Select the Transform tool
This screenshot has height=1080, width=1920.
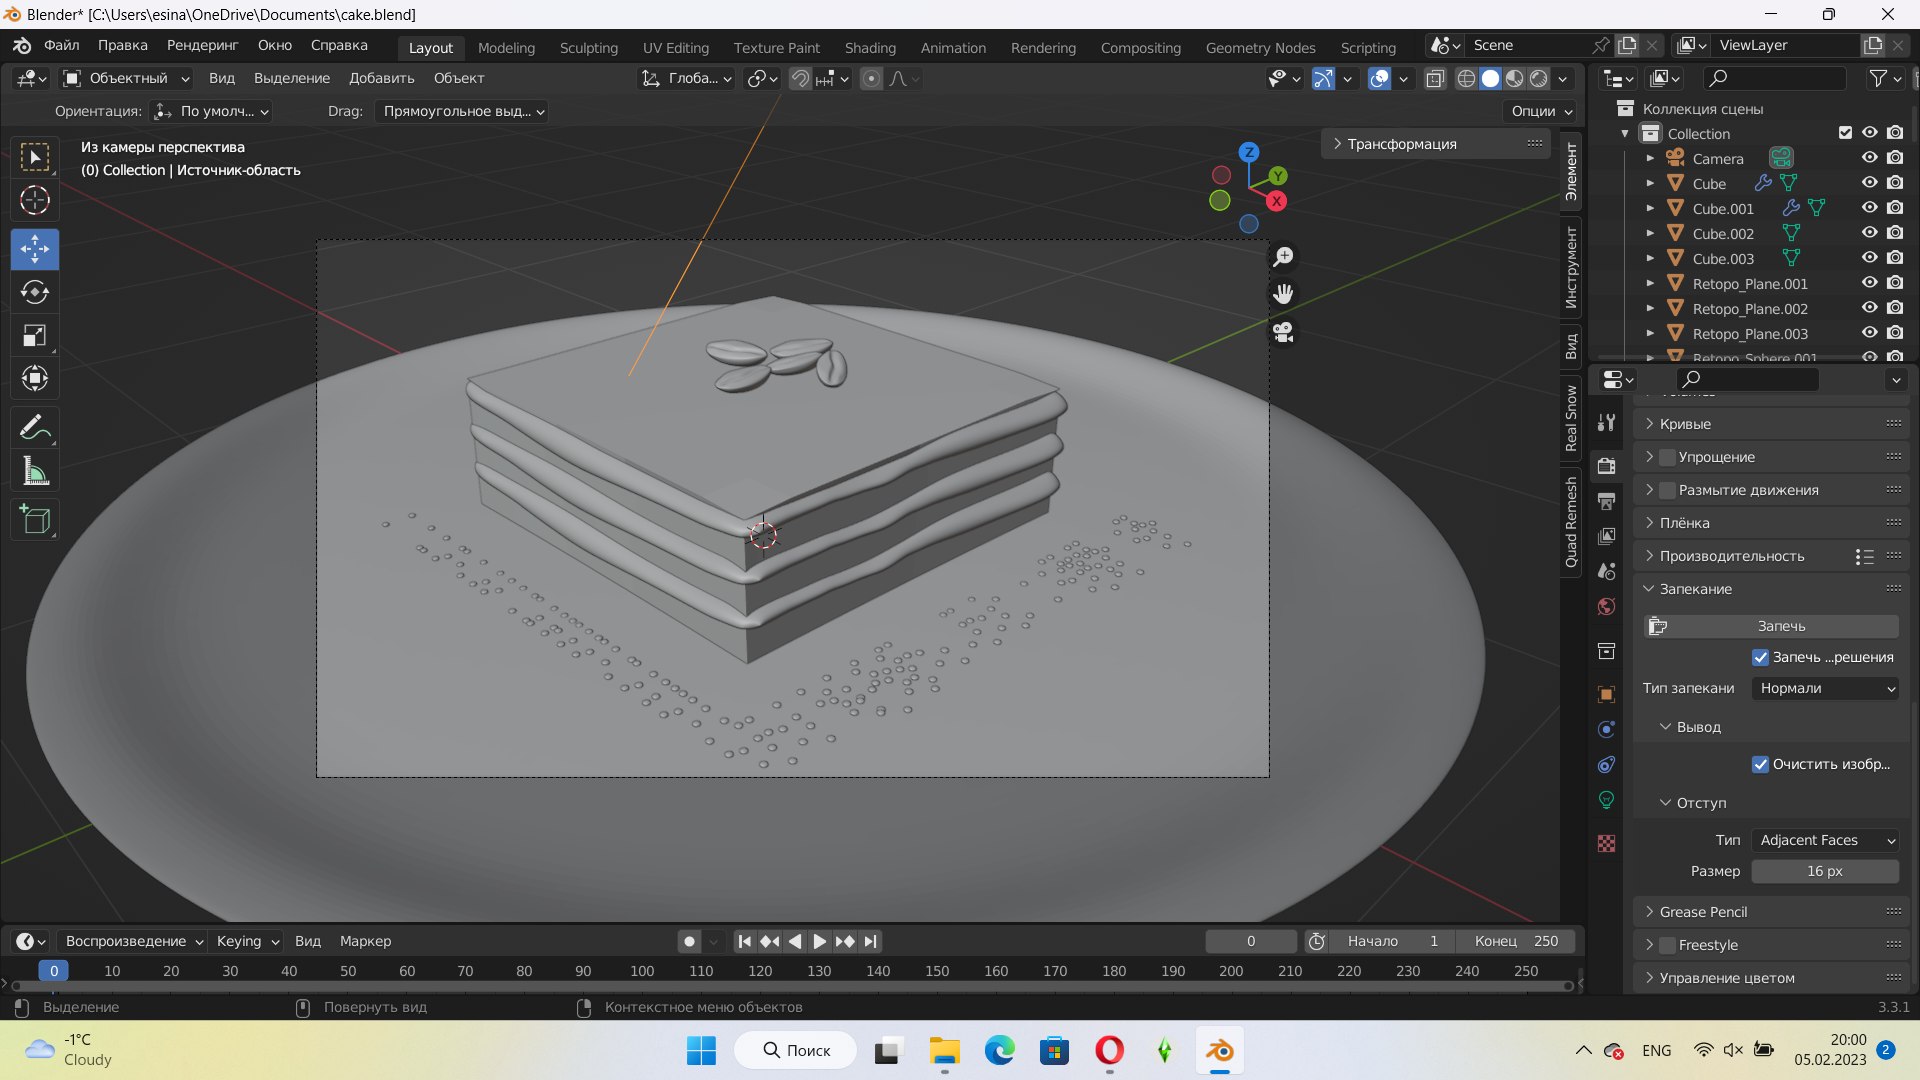[x=35, y=378]
